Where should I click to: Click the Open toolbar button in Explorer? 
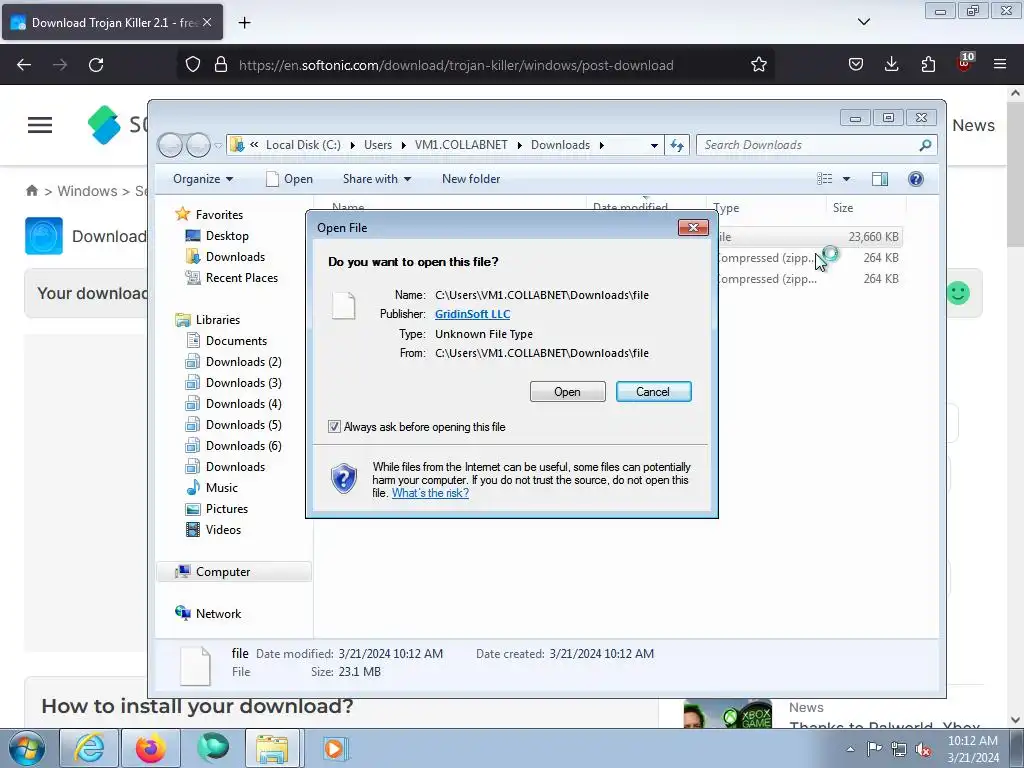coord(289,179)
